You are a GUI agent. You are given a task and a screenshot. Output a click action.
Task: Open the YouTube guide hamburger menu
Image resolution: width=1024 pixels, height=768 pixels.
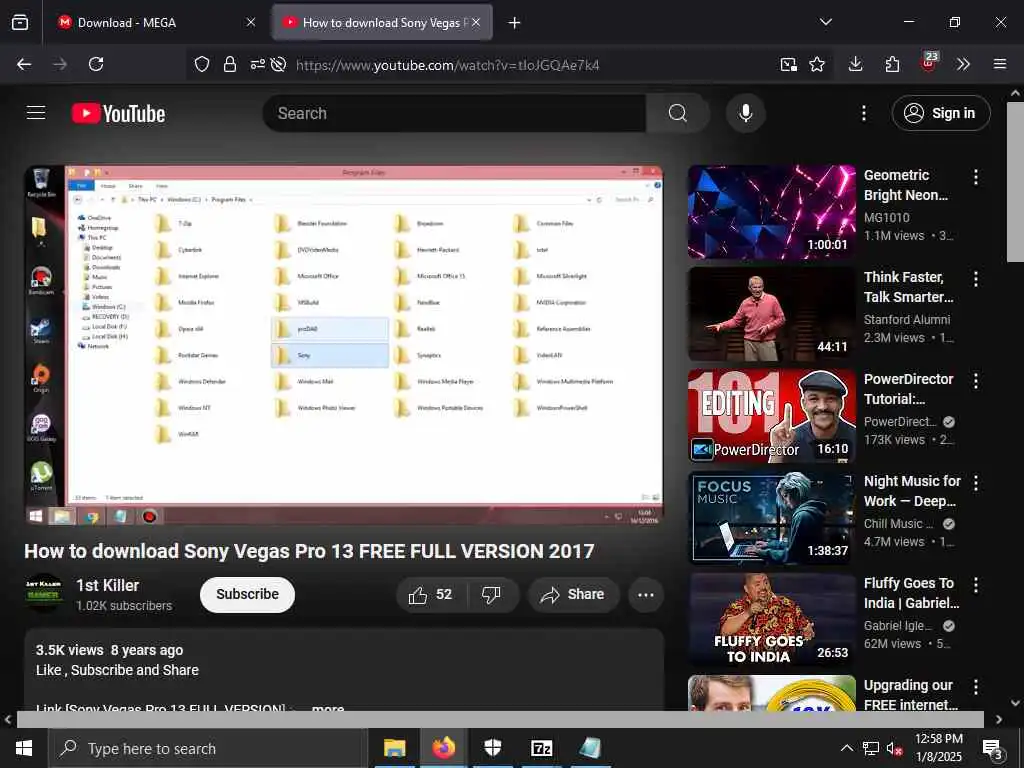(36, 113)
